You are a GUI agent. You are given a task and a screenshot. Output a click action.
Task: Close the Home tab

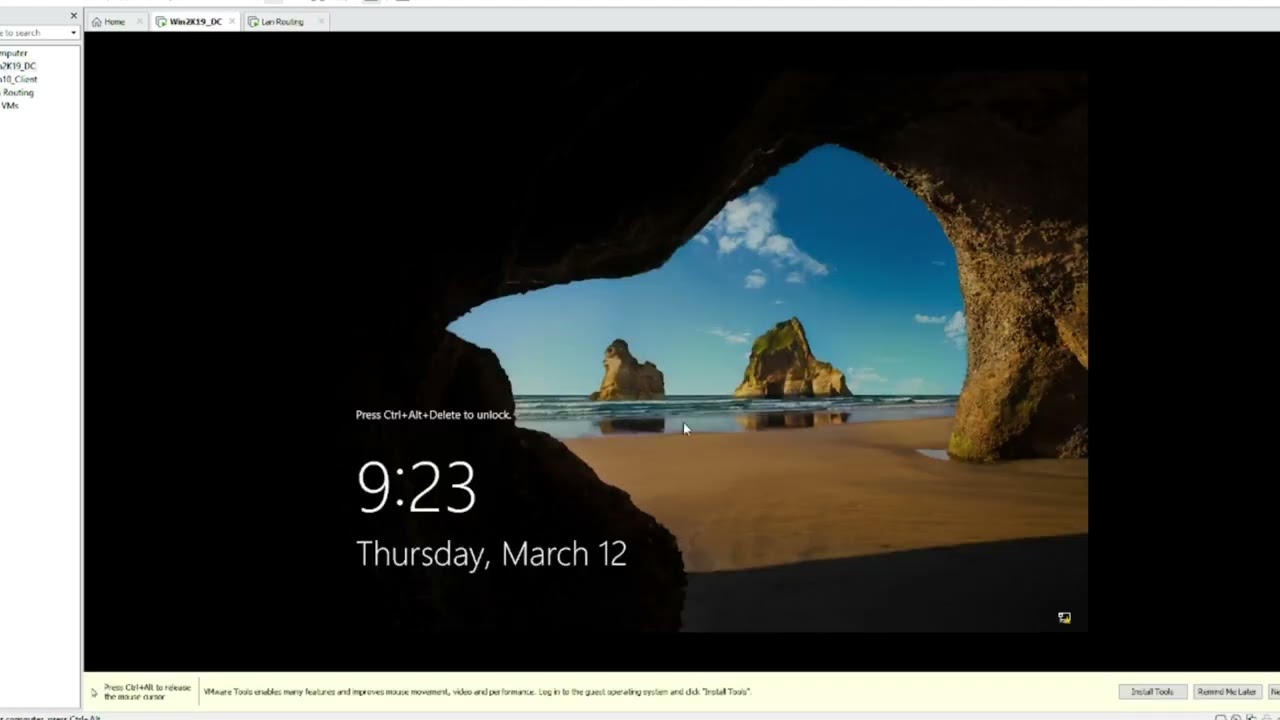139,21
